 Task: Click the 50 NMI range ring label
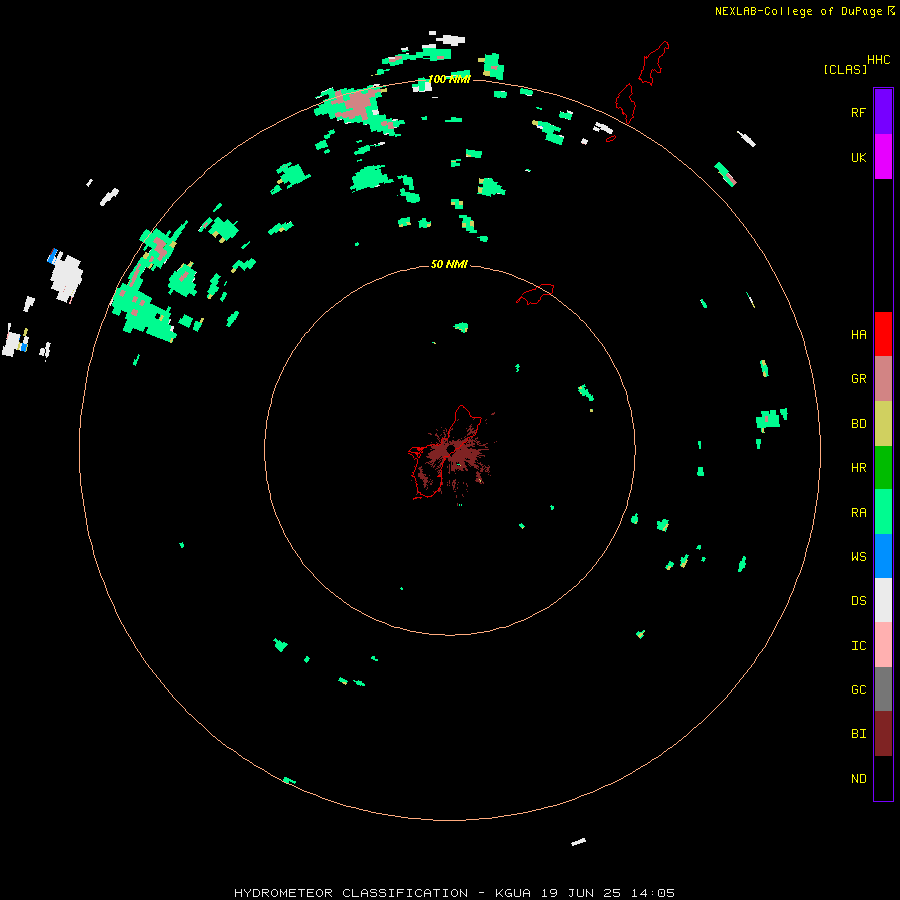click(449, 264)
